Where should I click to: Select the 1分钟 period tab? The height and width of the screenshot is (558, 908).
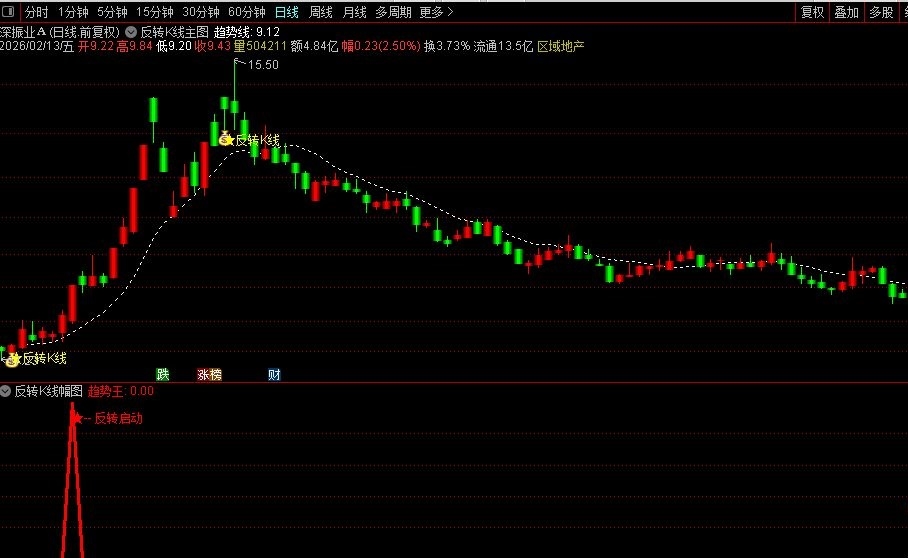click(x=73, y=12)
